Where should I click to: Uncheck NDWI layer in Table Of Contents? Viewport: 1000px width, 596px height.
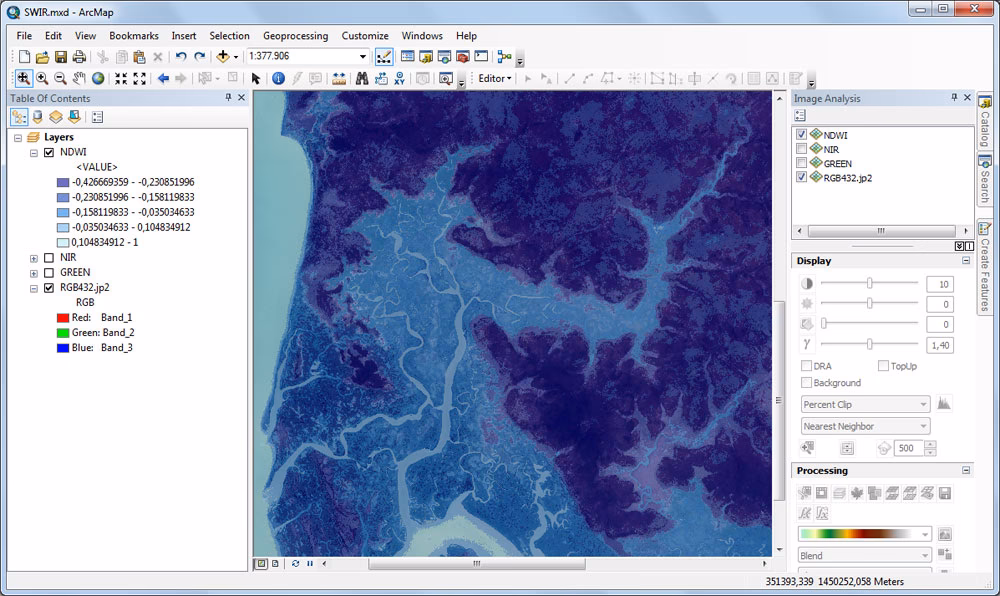coord(48,153)
